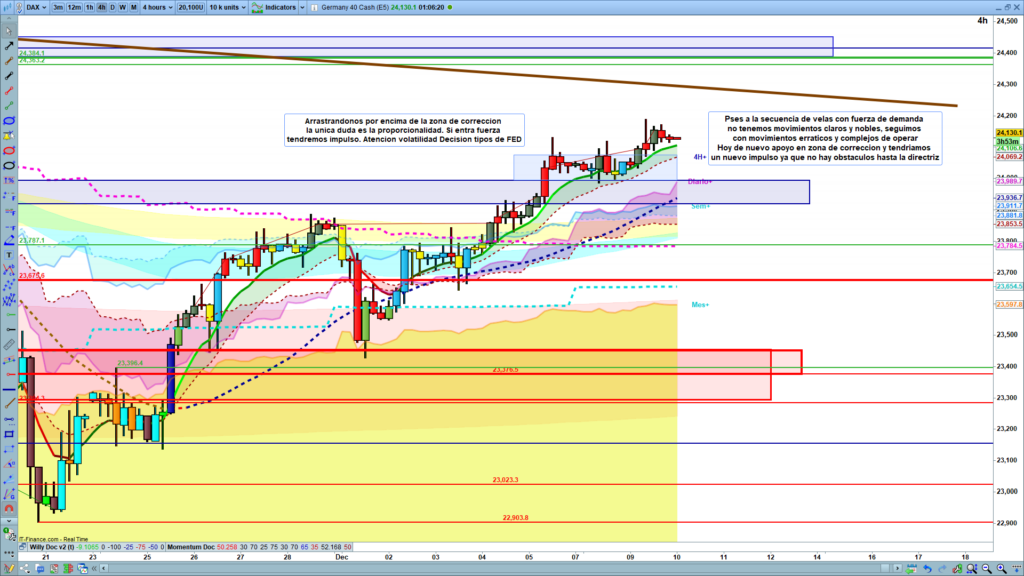This screenshot has height=576, width=1024.
Task: Switch to the 1h timeframe
Action: click(89, 7)
